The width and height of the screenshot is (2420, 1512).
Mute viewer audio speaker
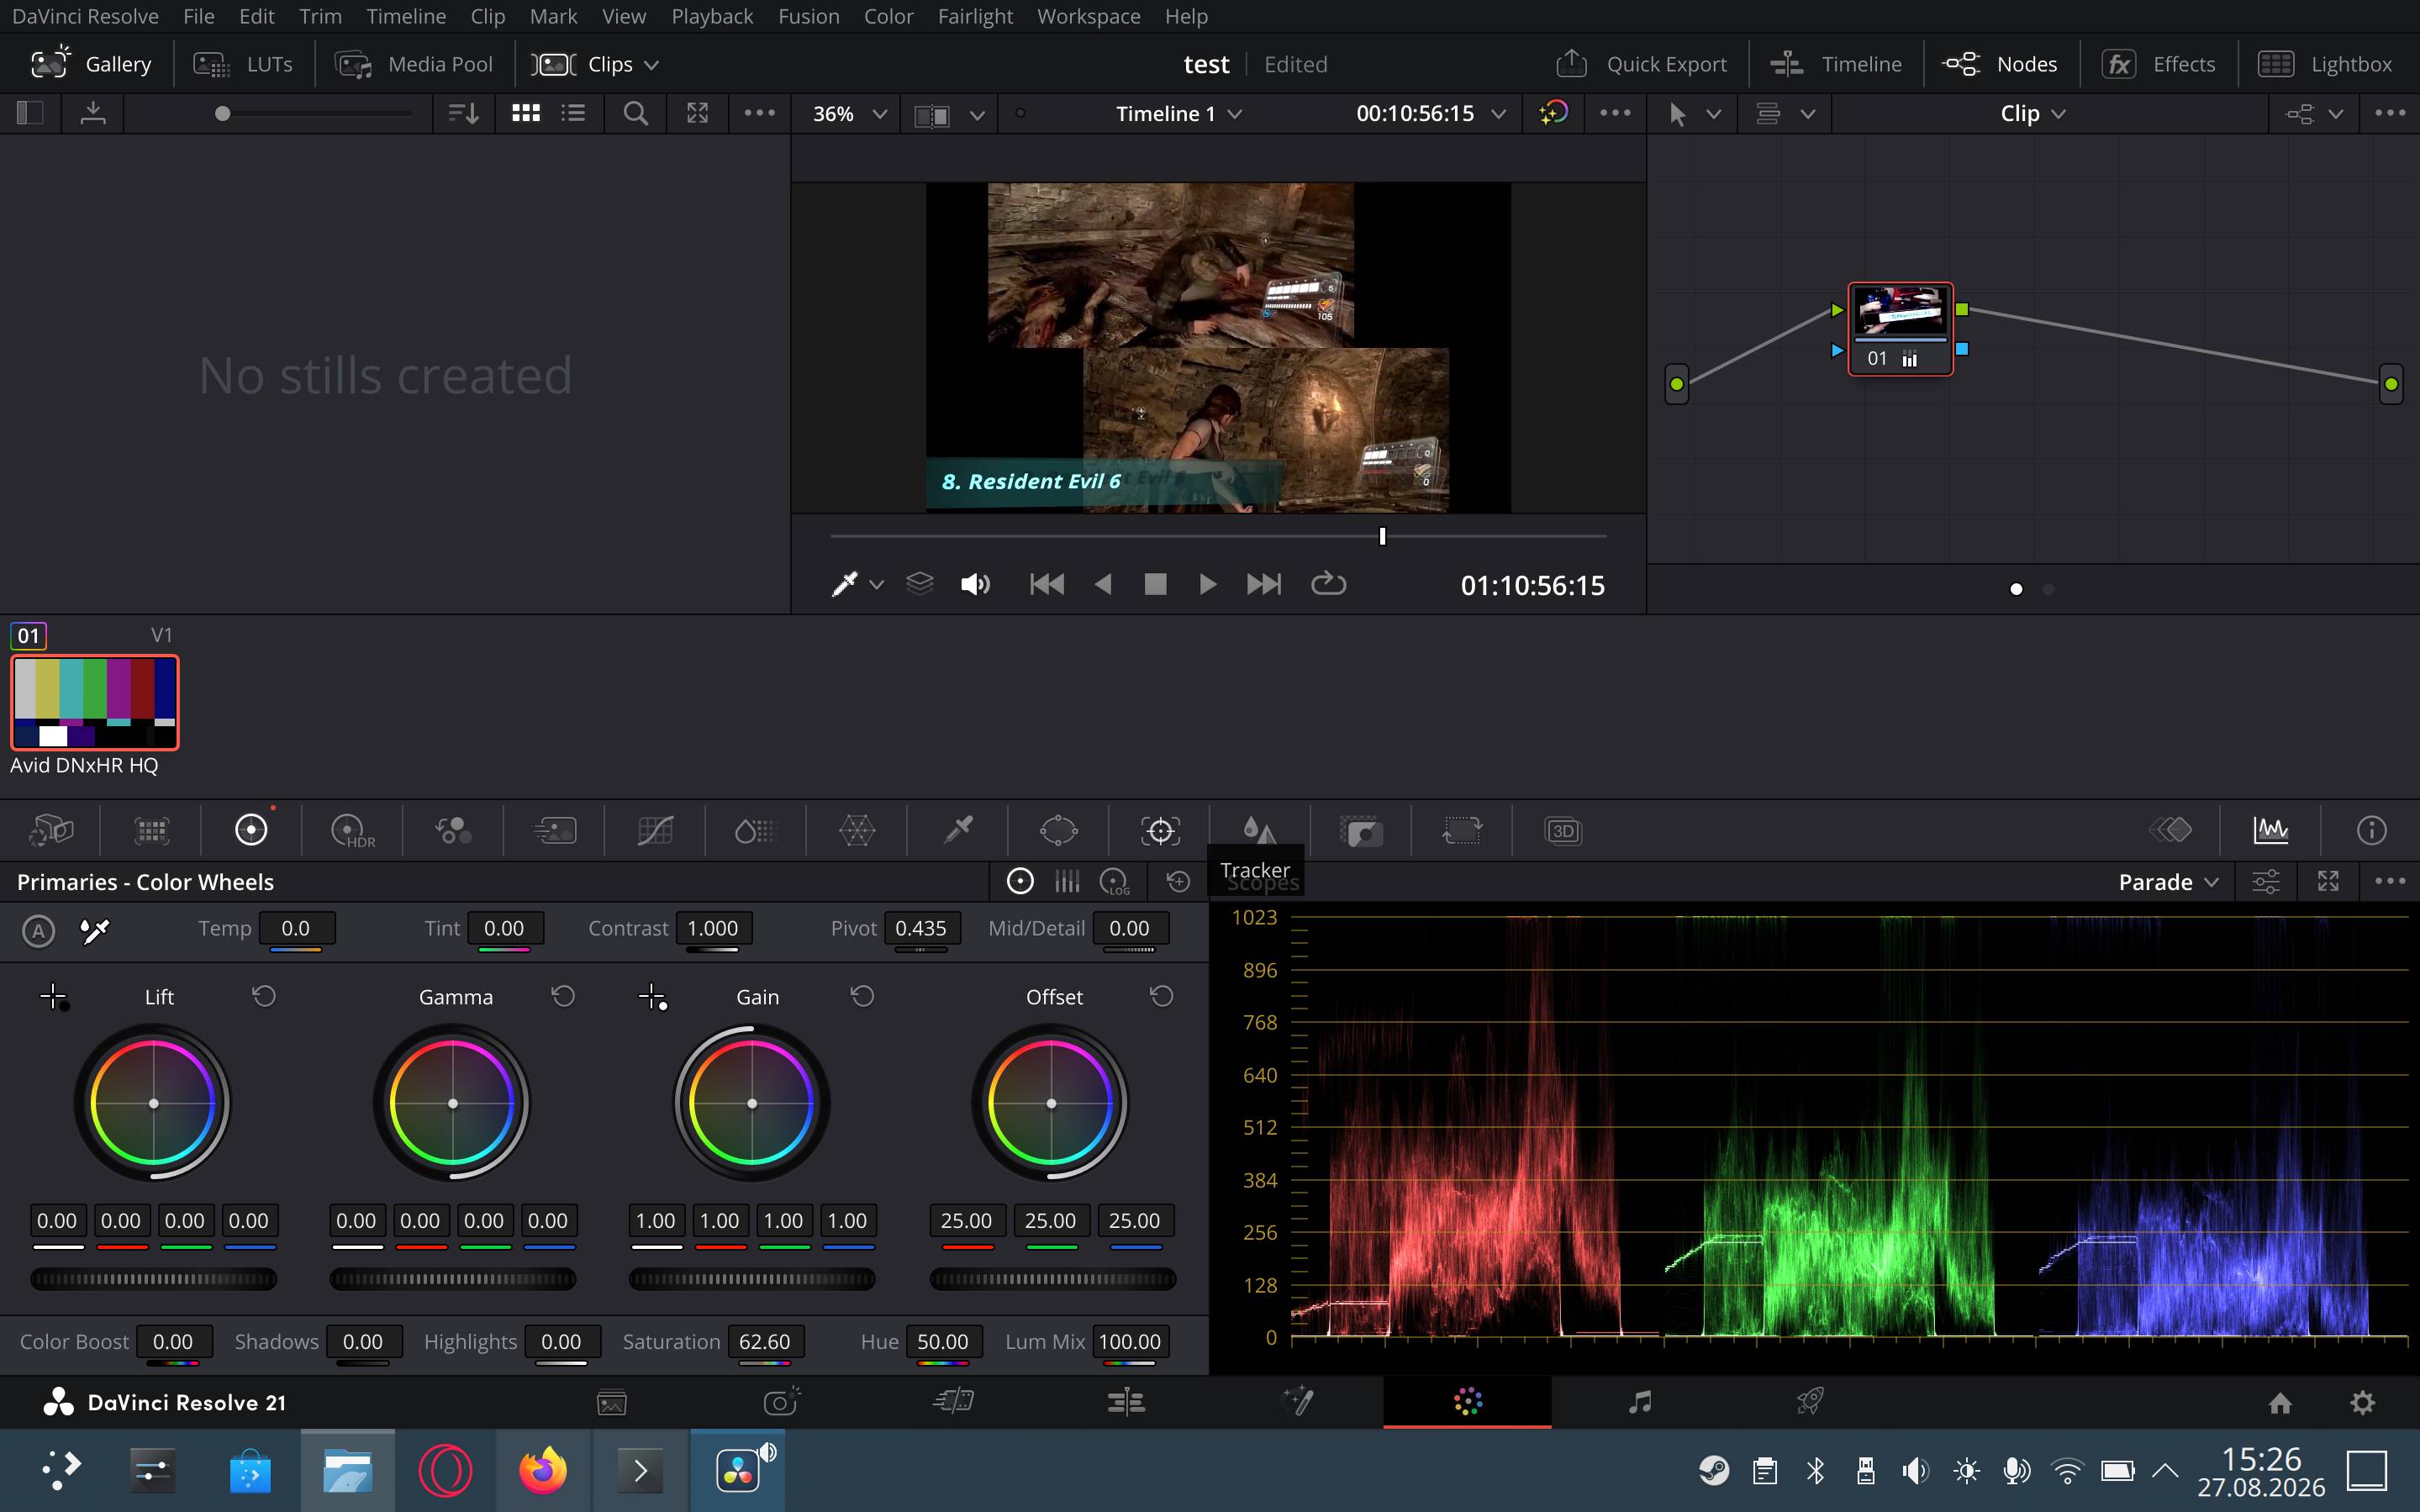pos(975,584)
